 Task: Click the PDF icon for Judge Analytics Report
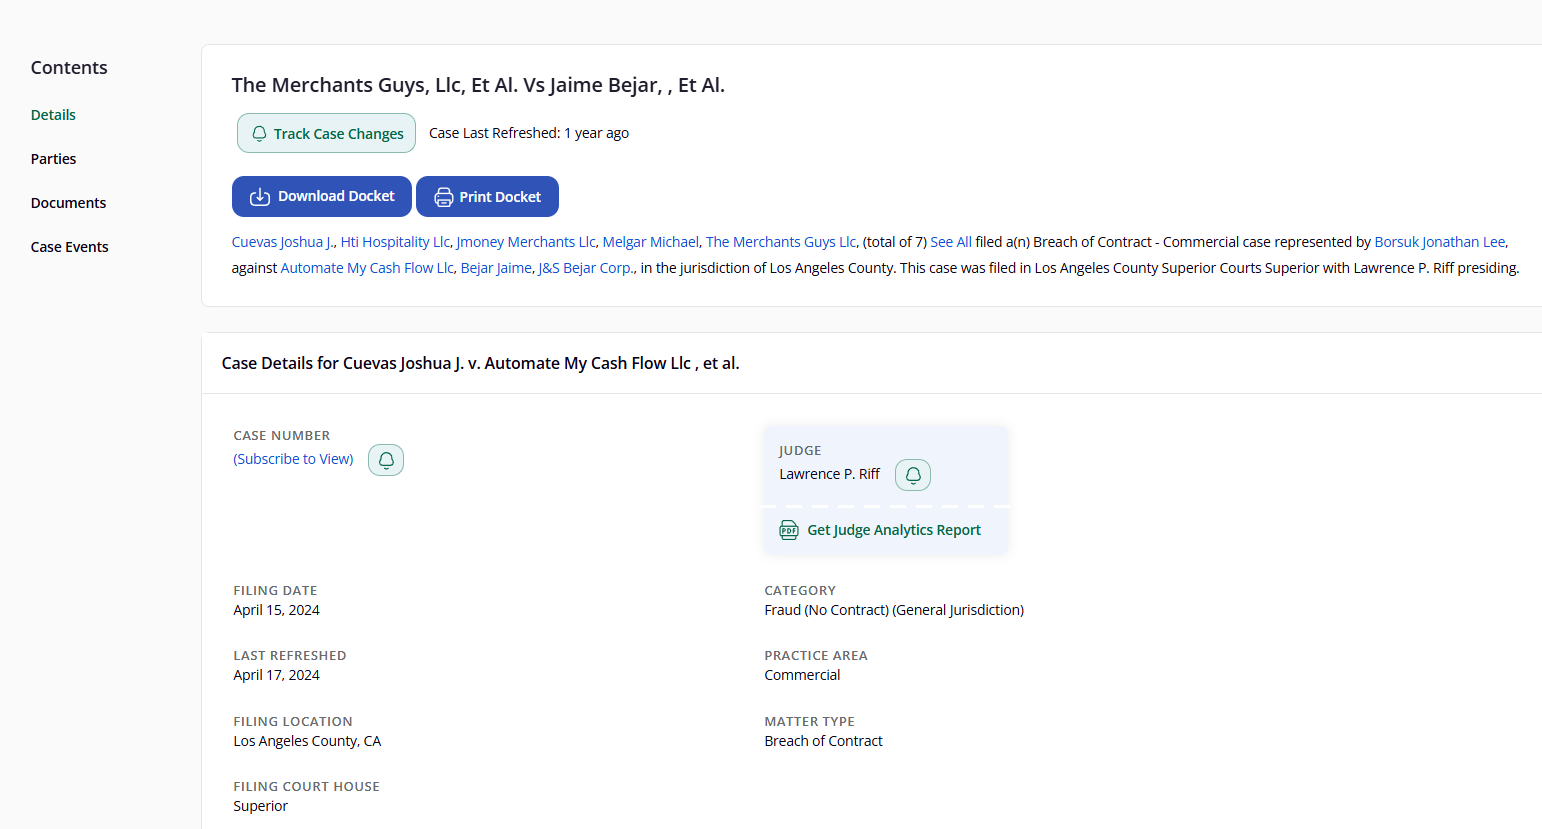point(789,530)
